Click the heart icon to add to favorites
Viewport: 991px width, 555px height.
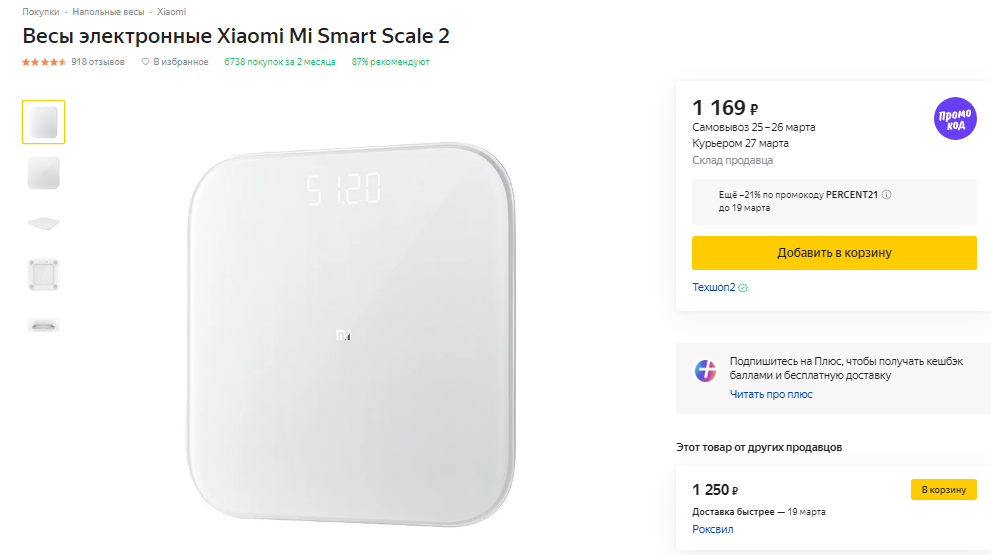click(x=145, y=62)
